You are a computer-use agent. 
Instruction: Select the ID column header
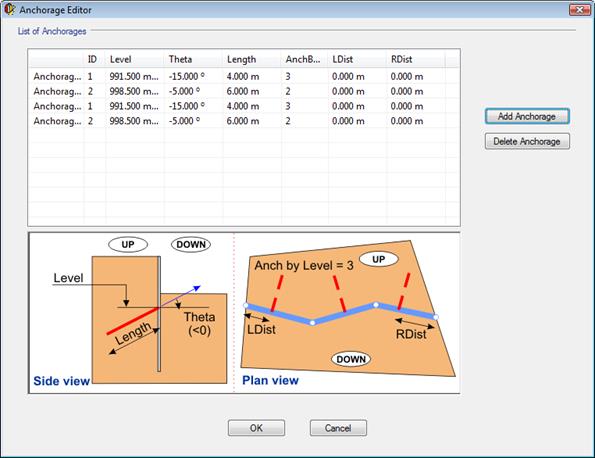[94, 59]
